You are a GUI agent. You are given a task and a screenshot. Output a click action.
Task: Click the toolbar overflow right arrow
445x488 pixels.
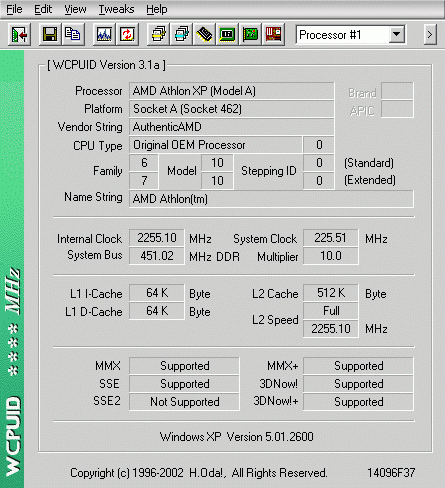point(430,34)
